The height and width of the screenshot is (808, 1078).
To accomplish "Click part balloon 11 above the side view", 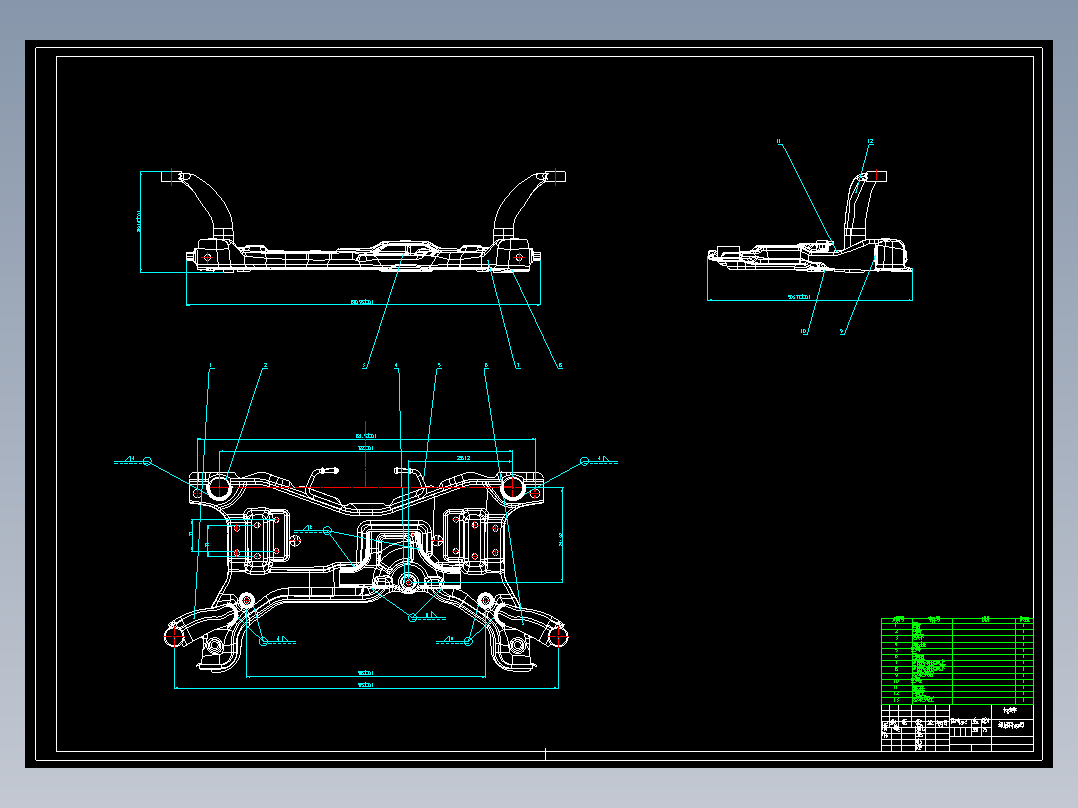I will 779,142.
